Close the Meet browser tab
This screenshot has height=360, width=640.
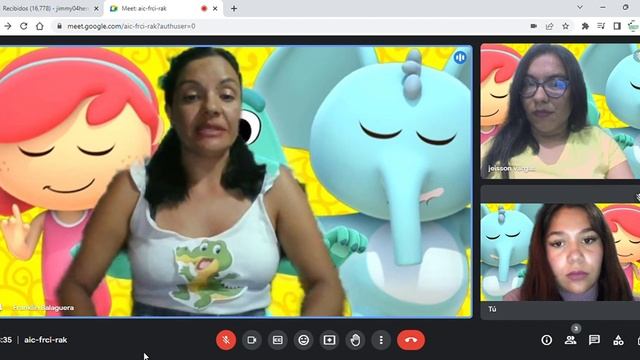point(215,9)
